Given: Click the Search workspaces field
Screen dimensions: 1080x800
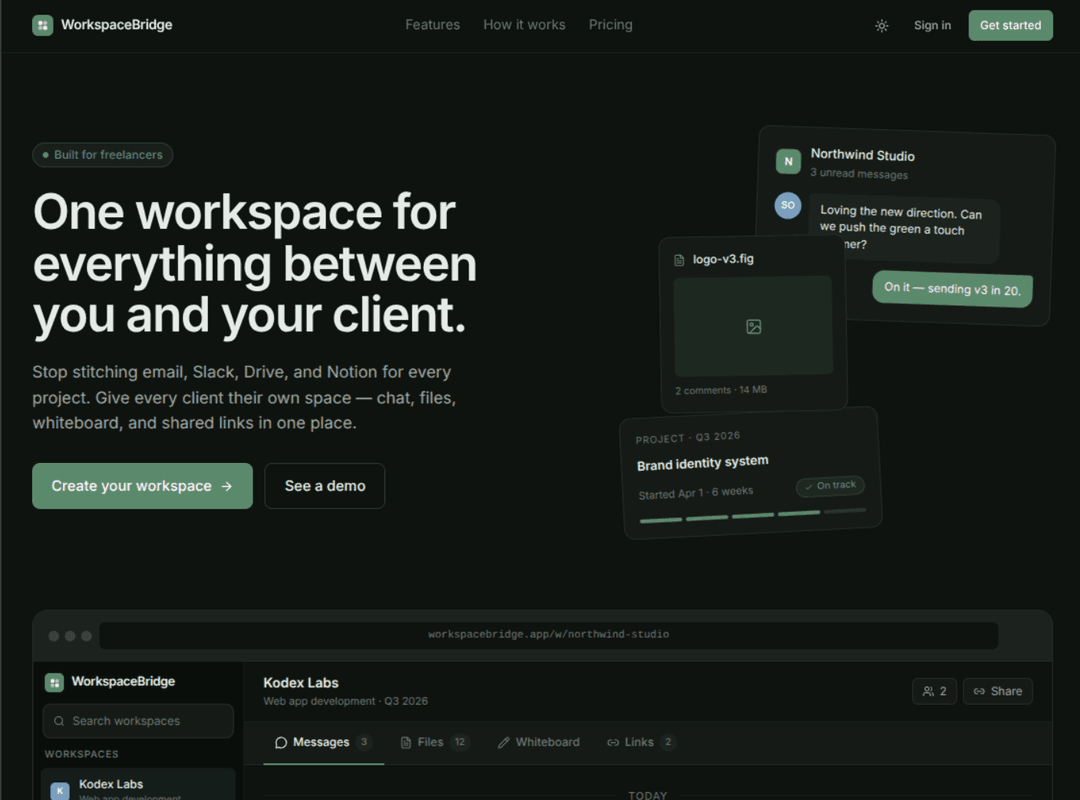Looking at the screenshot, I should click(138, 721).
